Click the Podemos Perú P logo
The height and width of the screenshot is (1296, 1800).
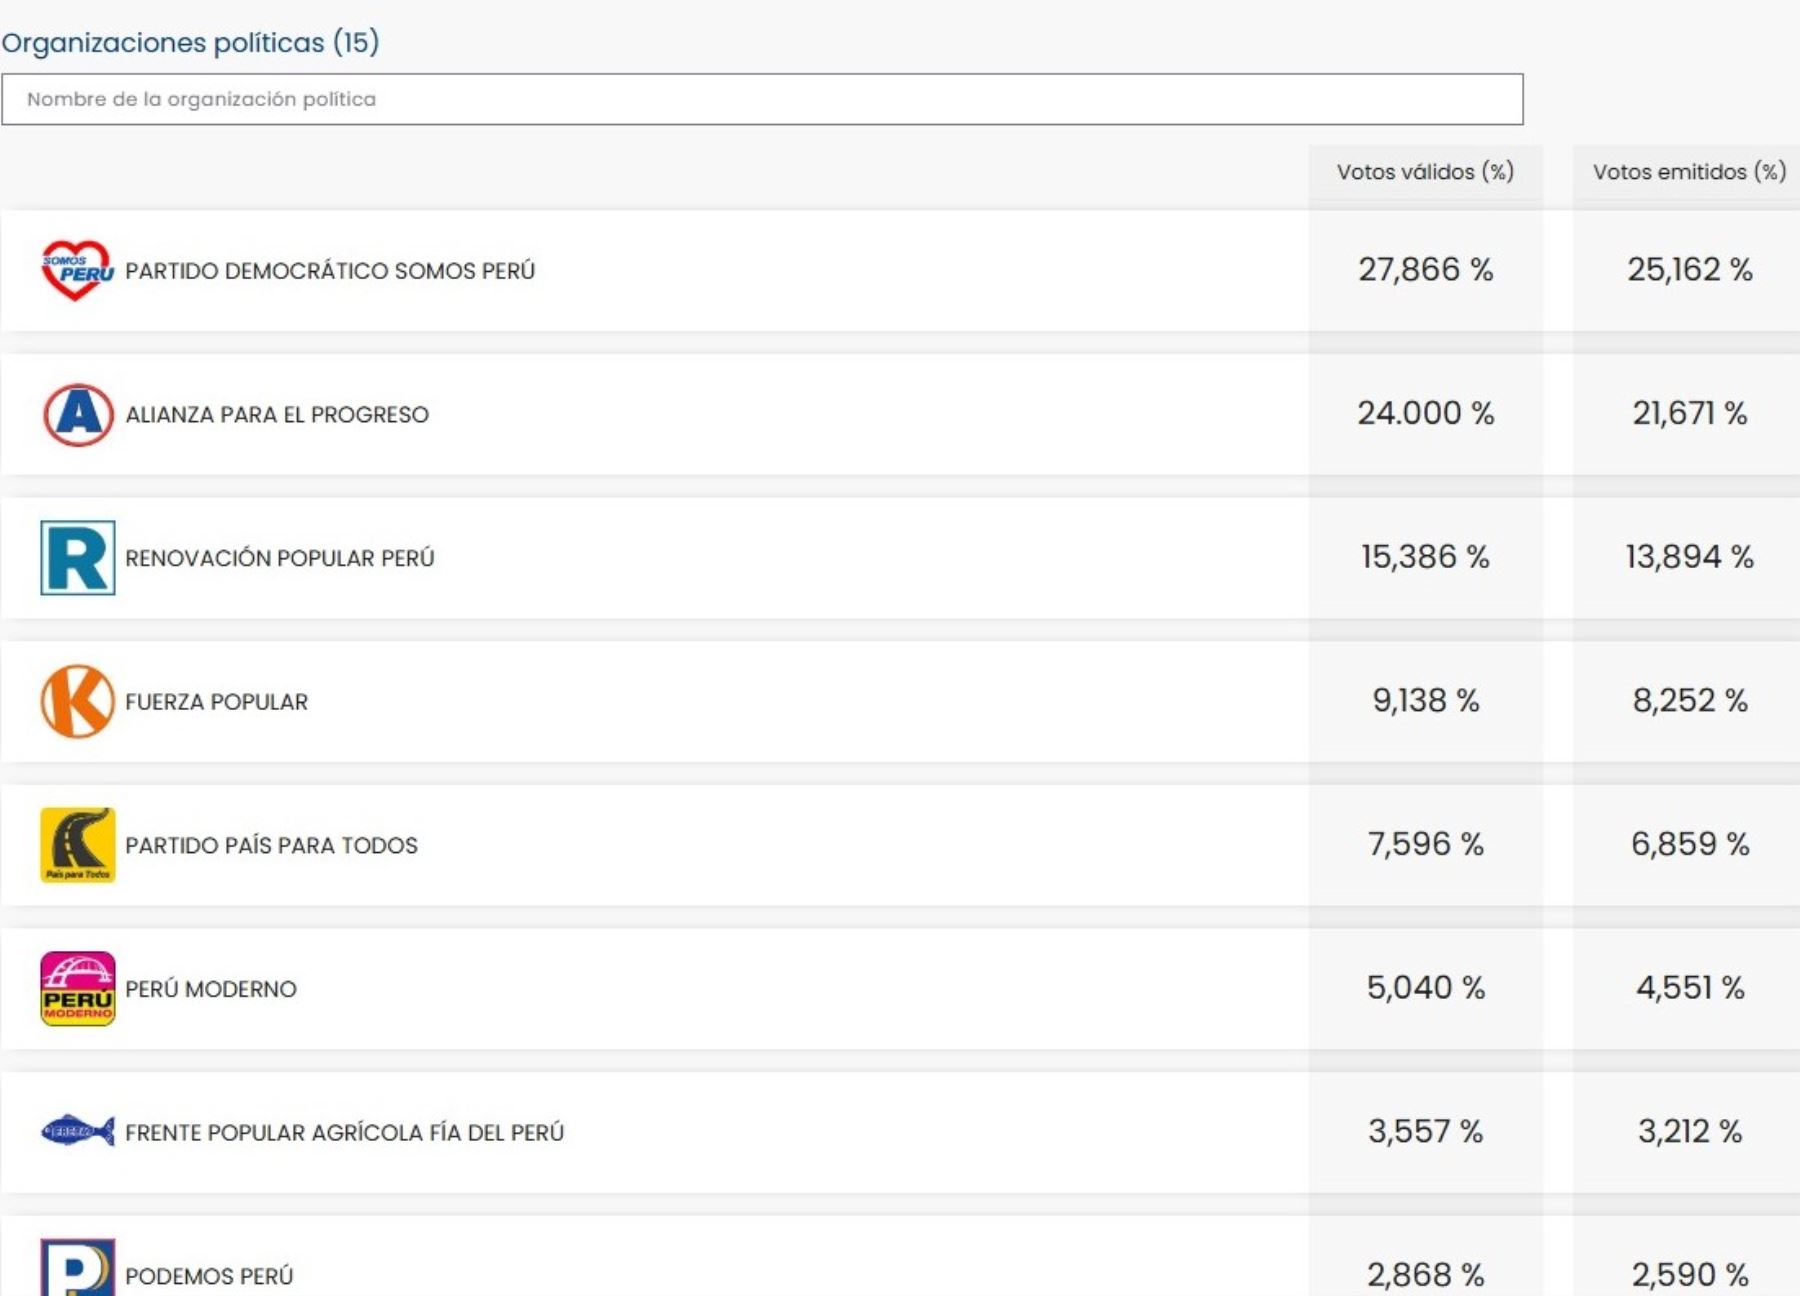pyautogui.click(x=78, y=1267)
